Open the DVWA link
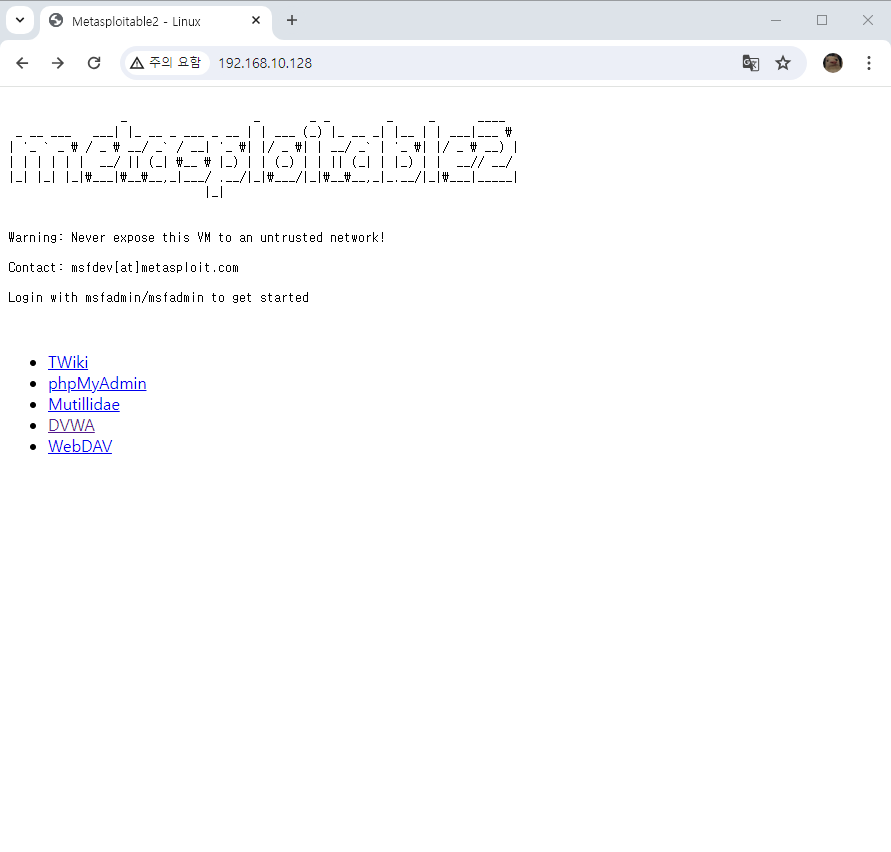Image resolution: width=891 pixels, height=852 pixels. [71, 425]
